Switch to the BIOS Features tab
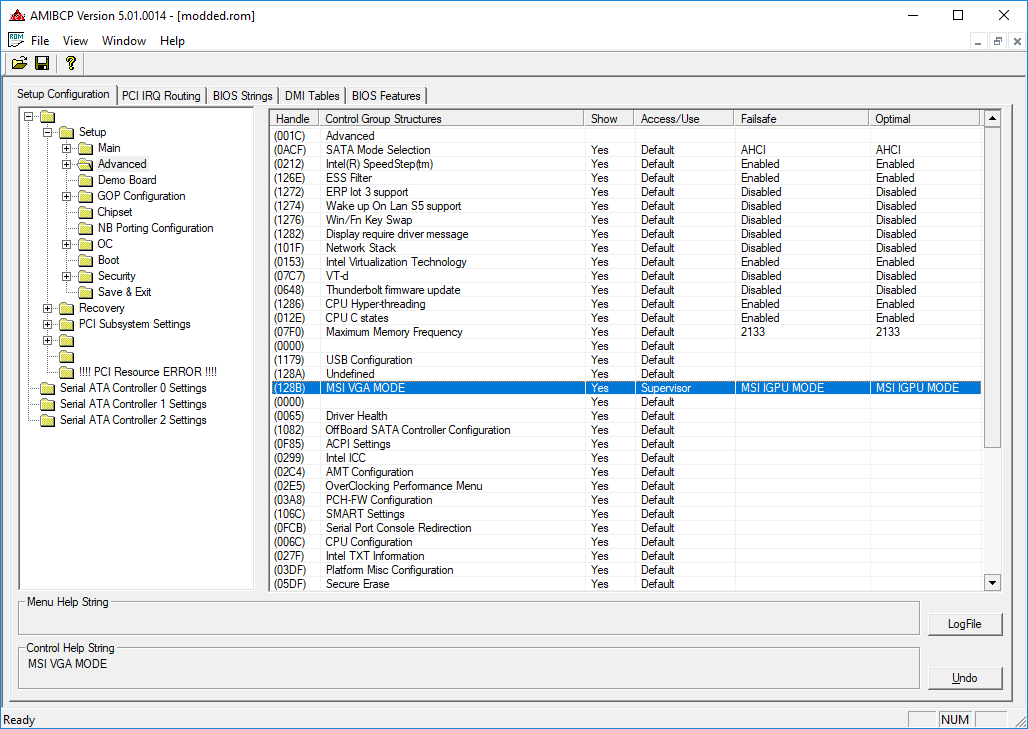The width and height of the screenshot is (1028, 729). (386, 96)
